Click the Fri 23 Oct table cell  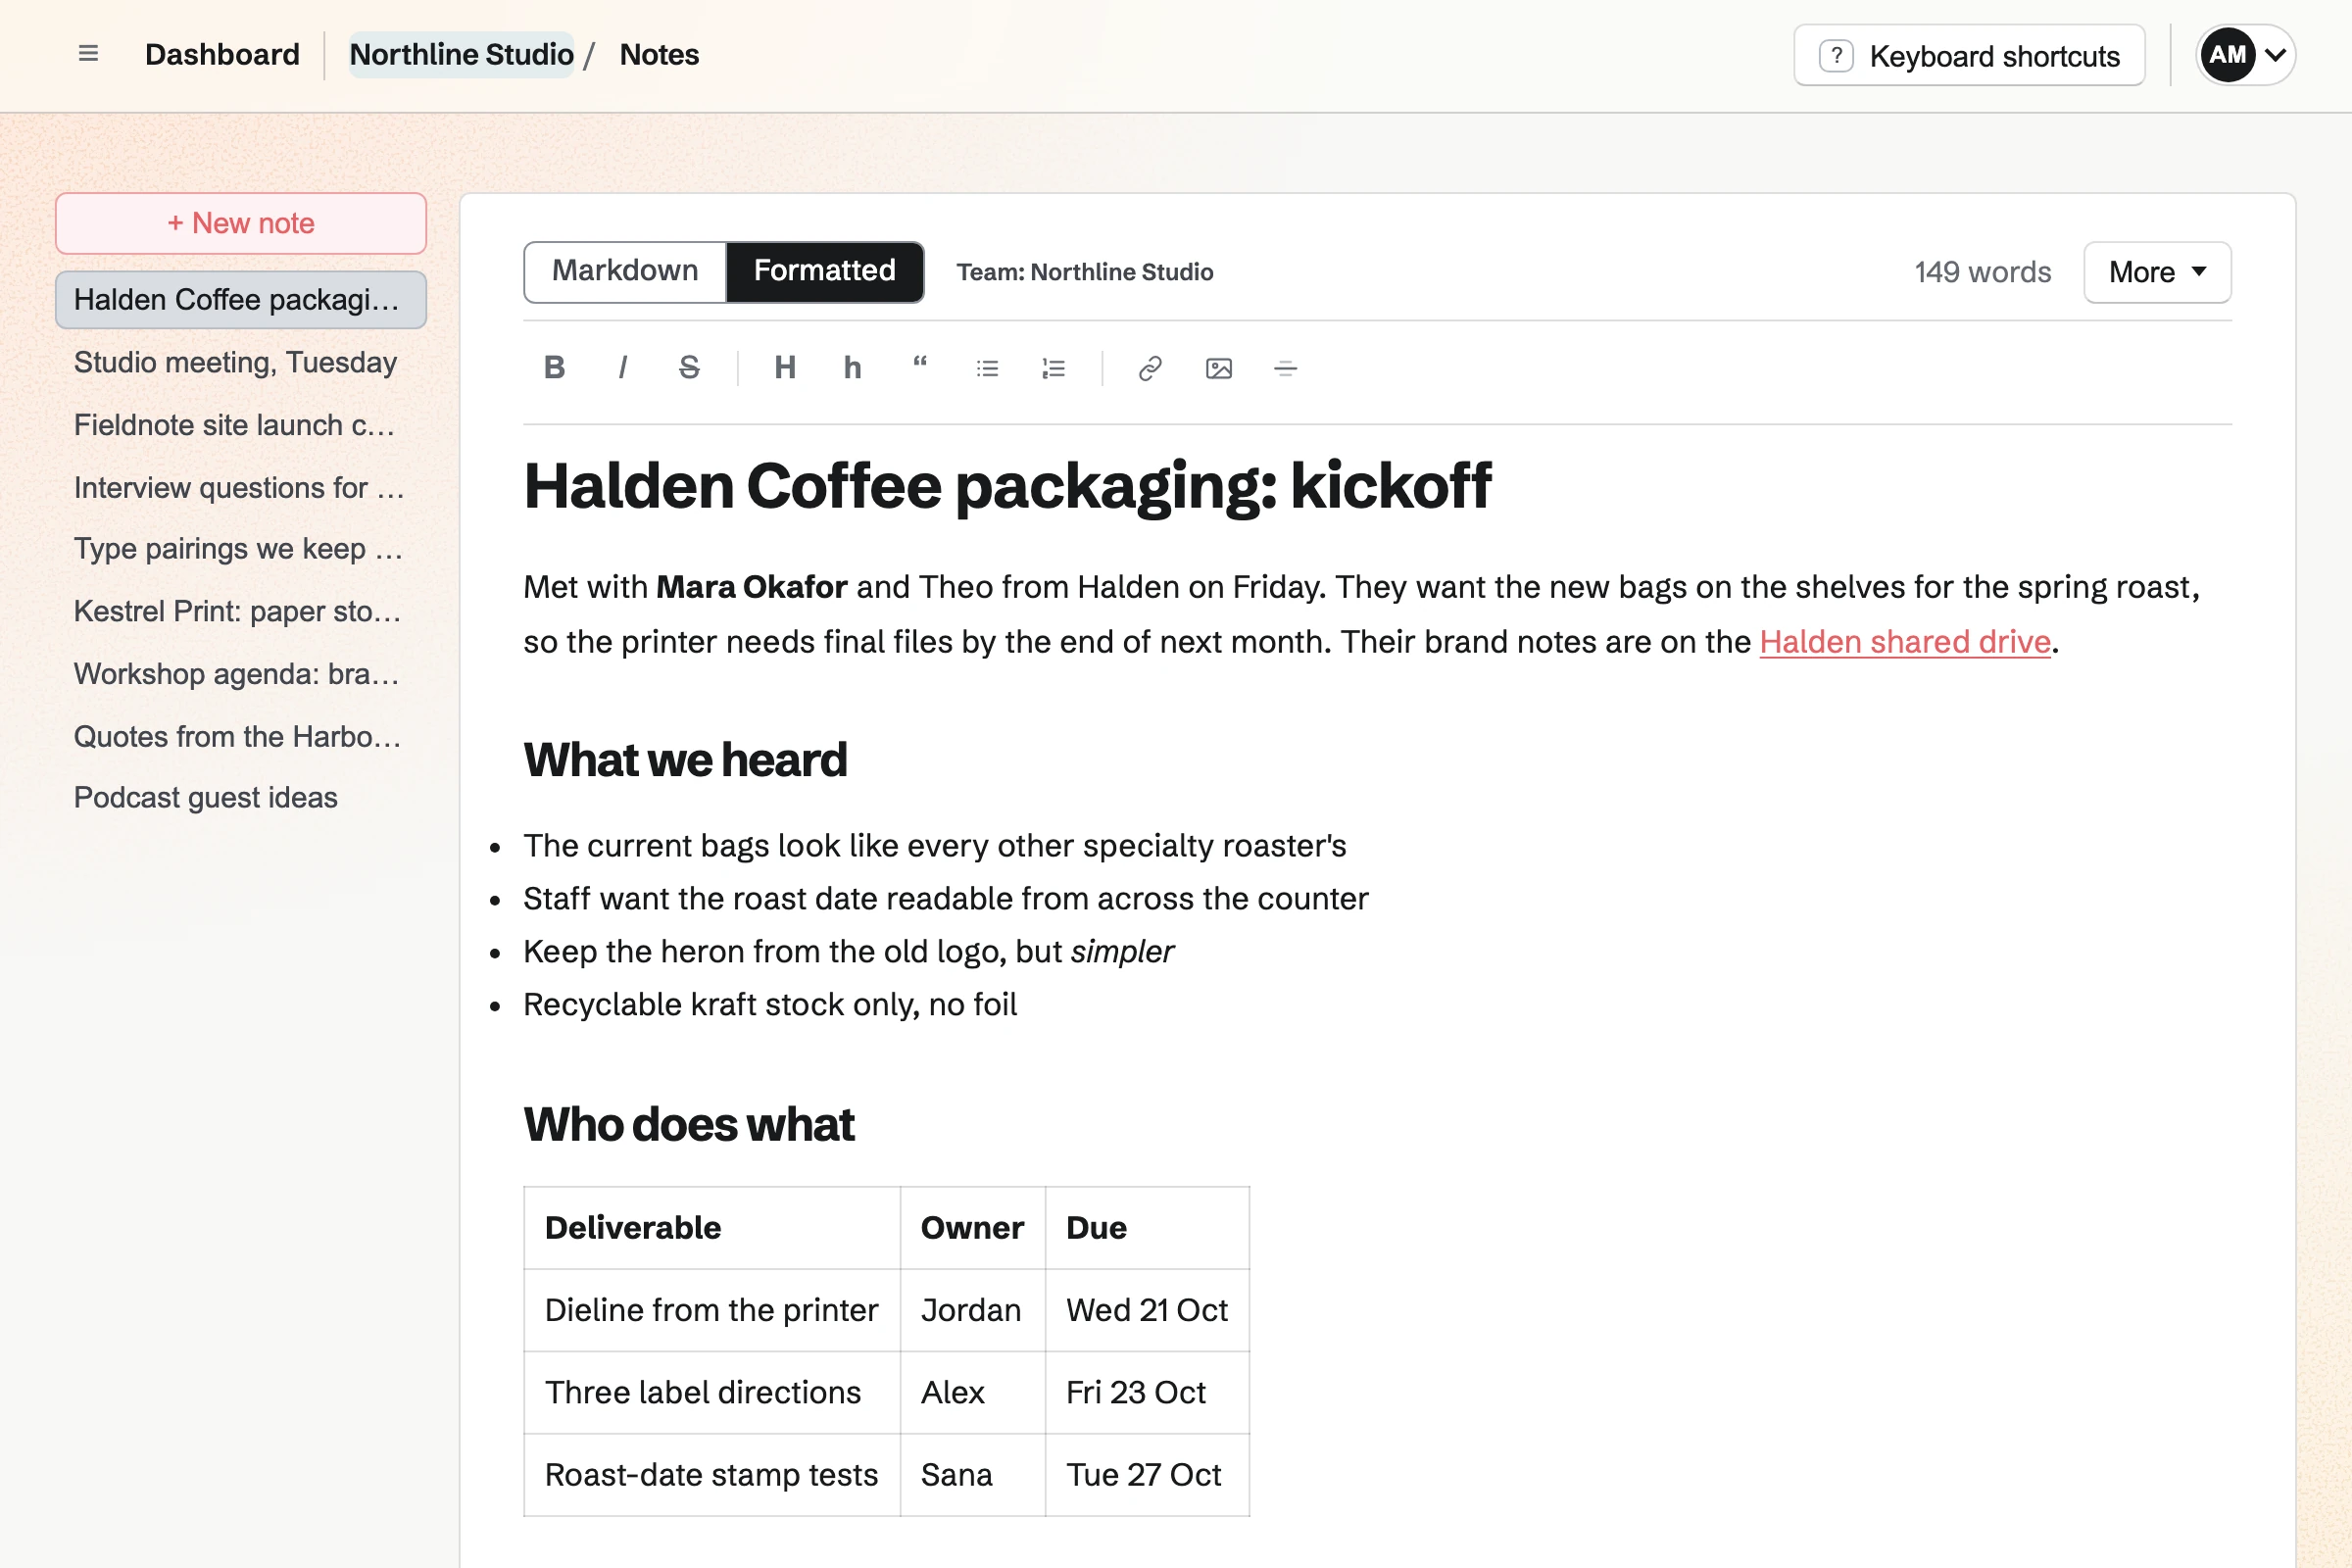pos(1147,1392)
